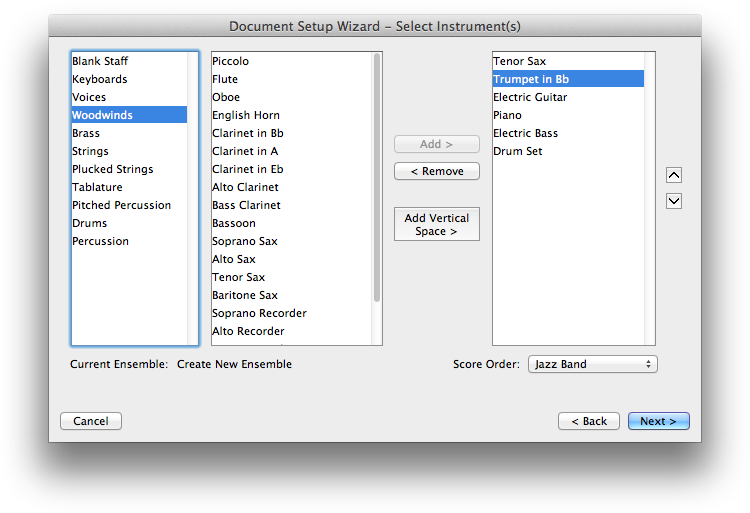Screen dimensions: 750x513
Task: Remove the selected instrument
Action: click(436, 171)
